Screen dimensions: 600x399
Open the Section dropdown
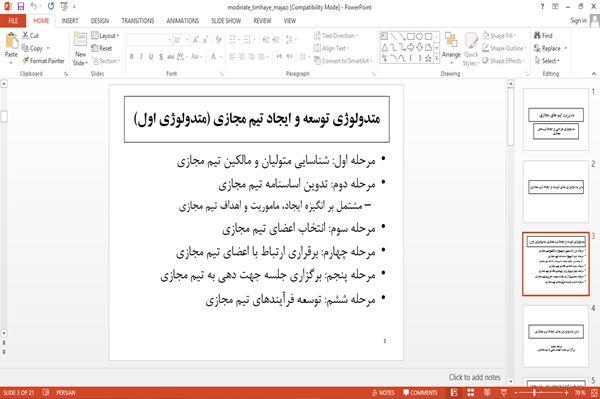pos(106,61)
